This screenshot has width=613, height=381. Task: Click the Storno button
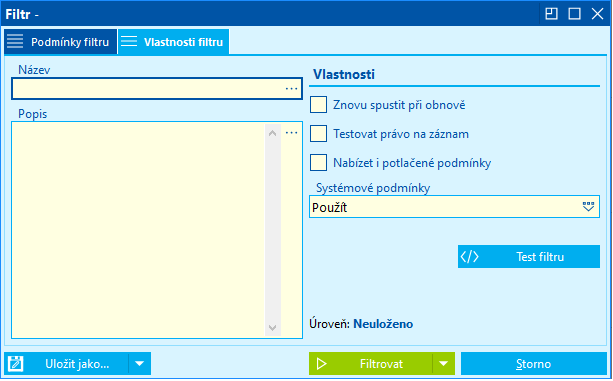click(534, 364)
